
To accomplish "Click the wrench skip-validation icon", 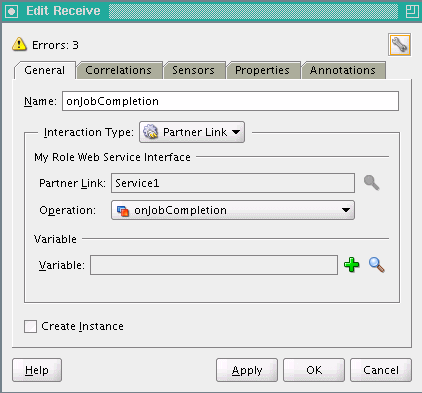I will 399,44.
